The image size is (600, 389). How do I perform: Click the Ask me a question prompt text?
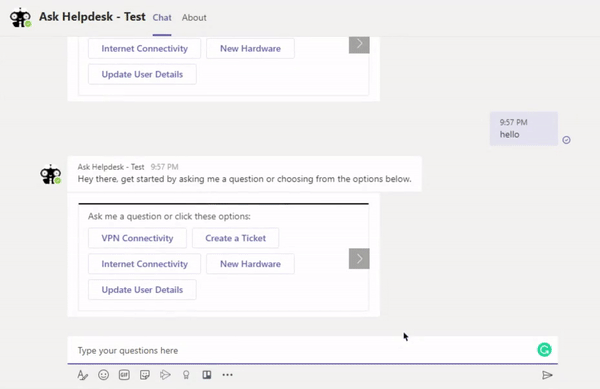169,216
